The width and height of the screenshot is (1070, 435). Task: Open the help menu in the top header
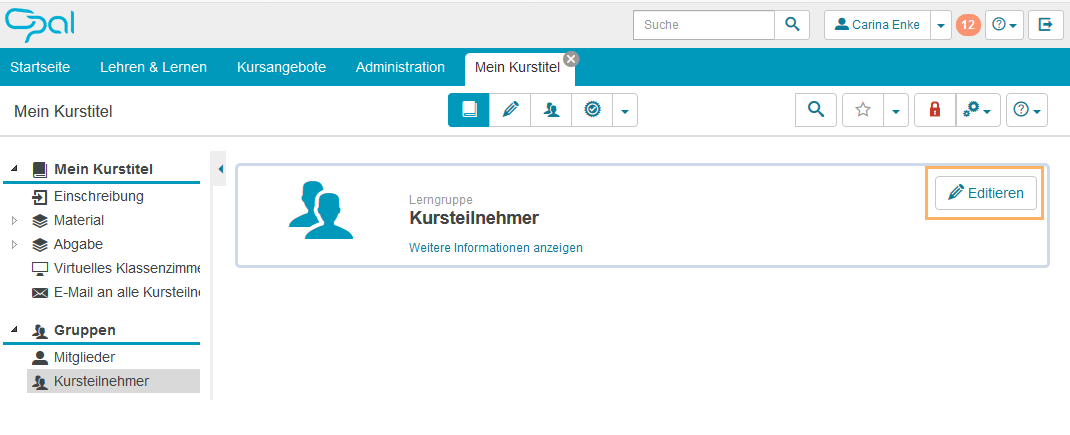coord(1004,25)
